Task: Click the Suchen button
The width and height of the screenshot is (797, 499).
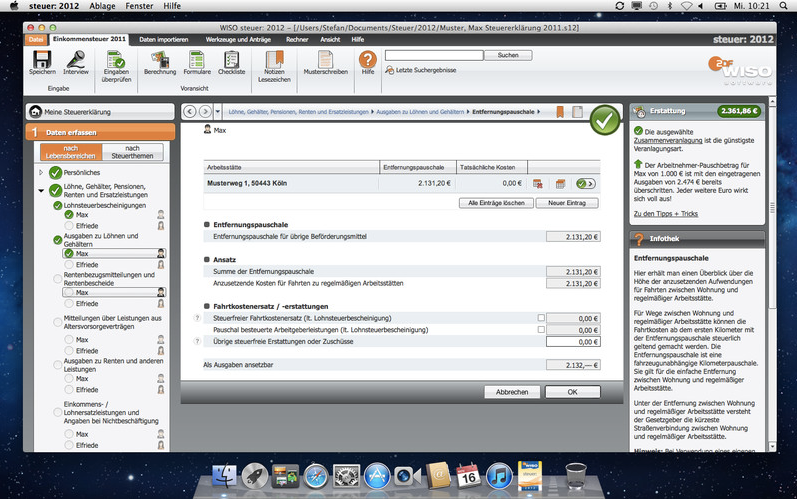Action: click(508, 55)
